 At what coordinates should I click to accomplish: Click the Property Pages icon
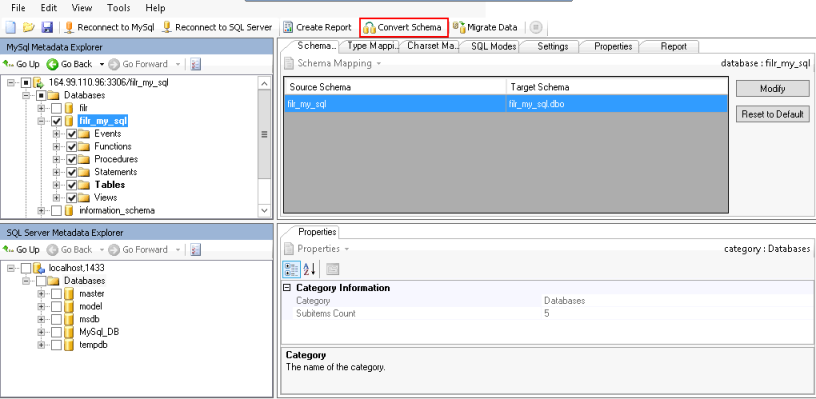coord(333,269)
